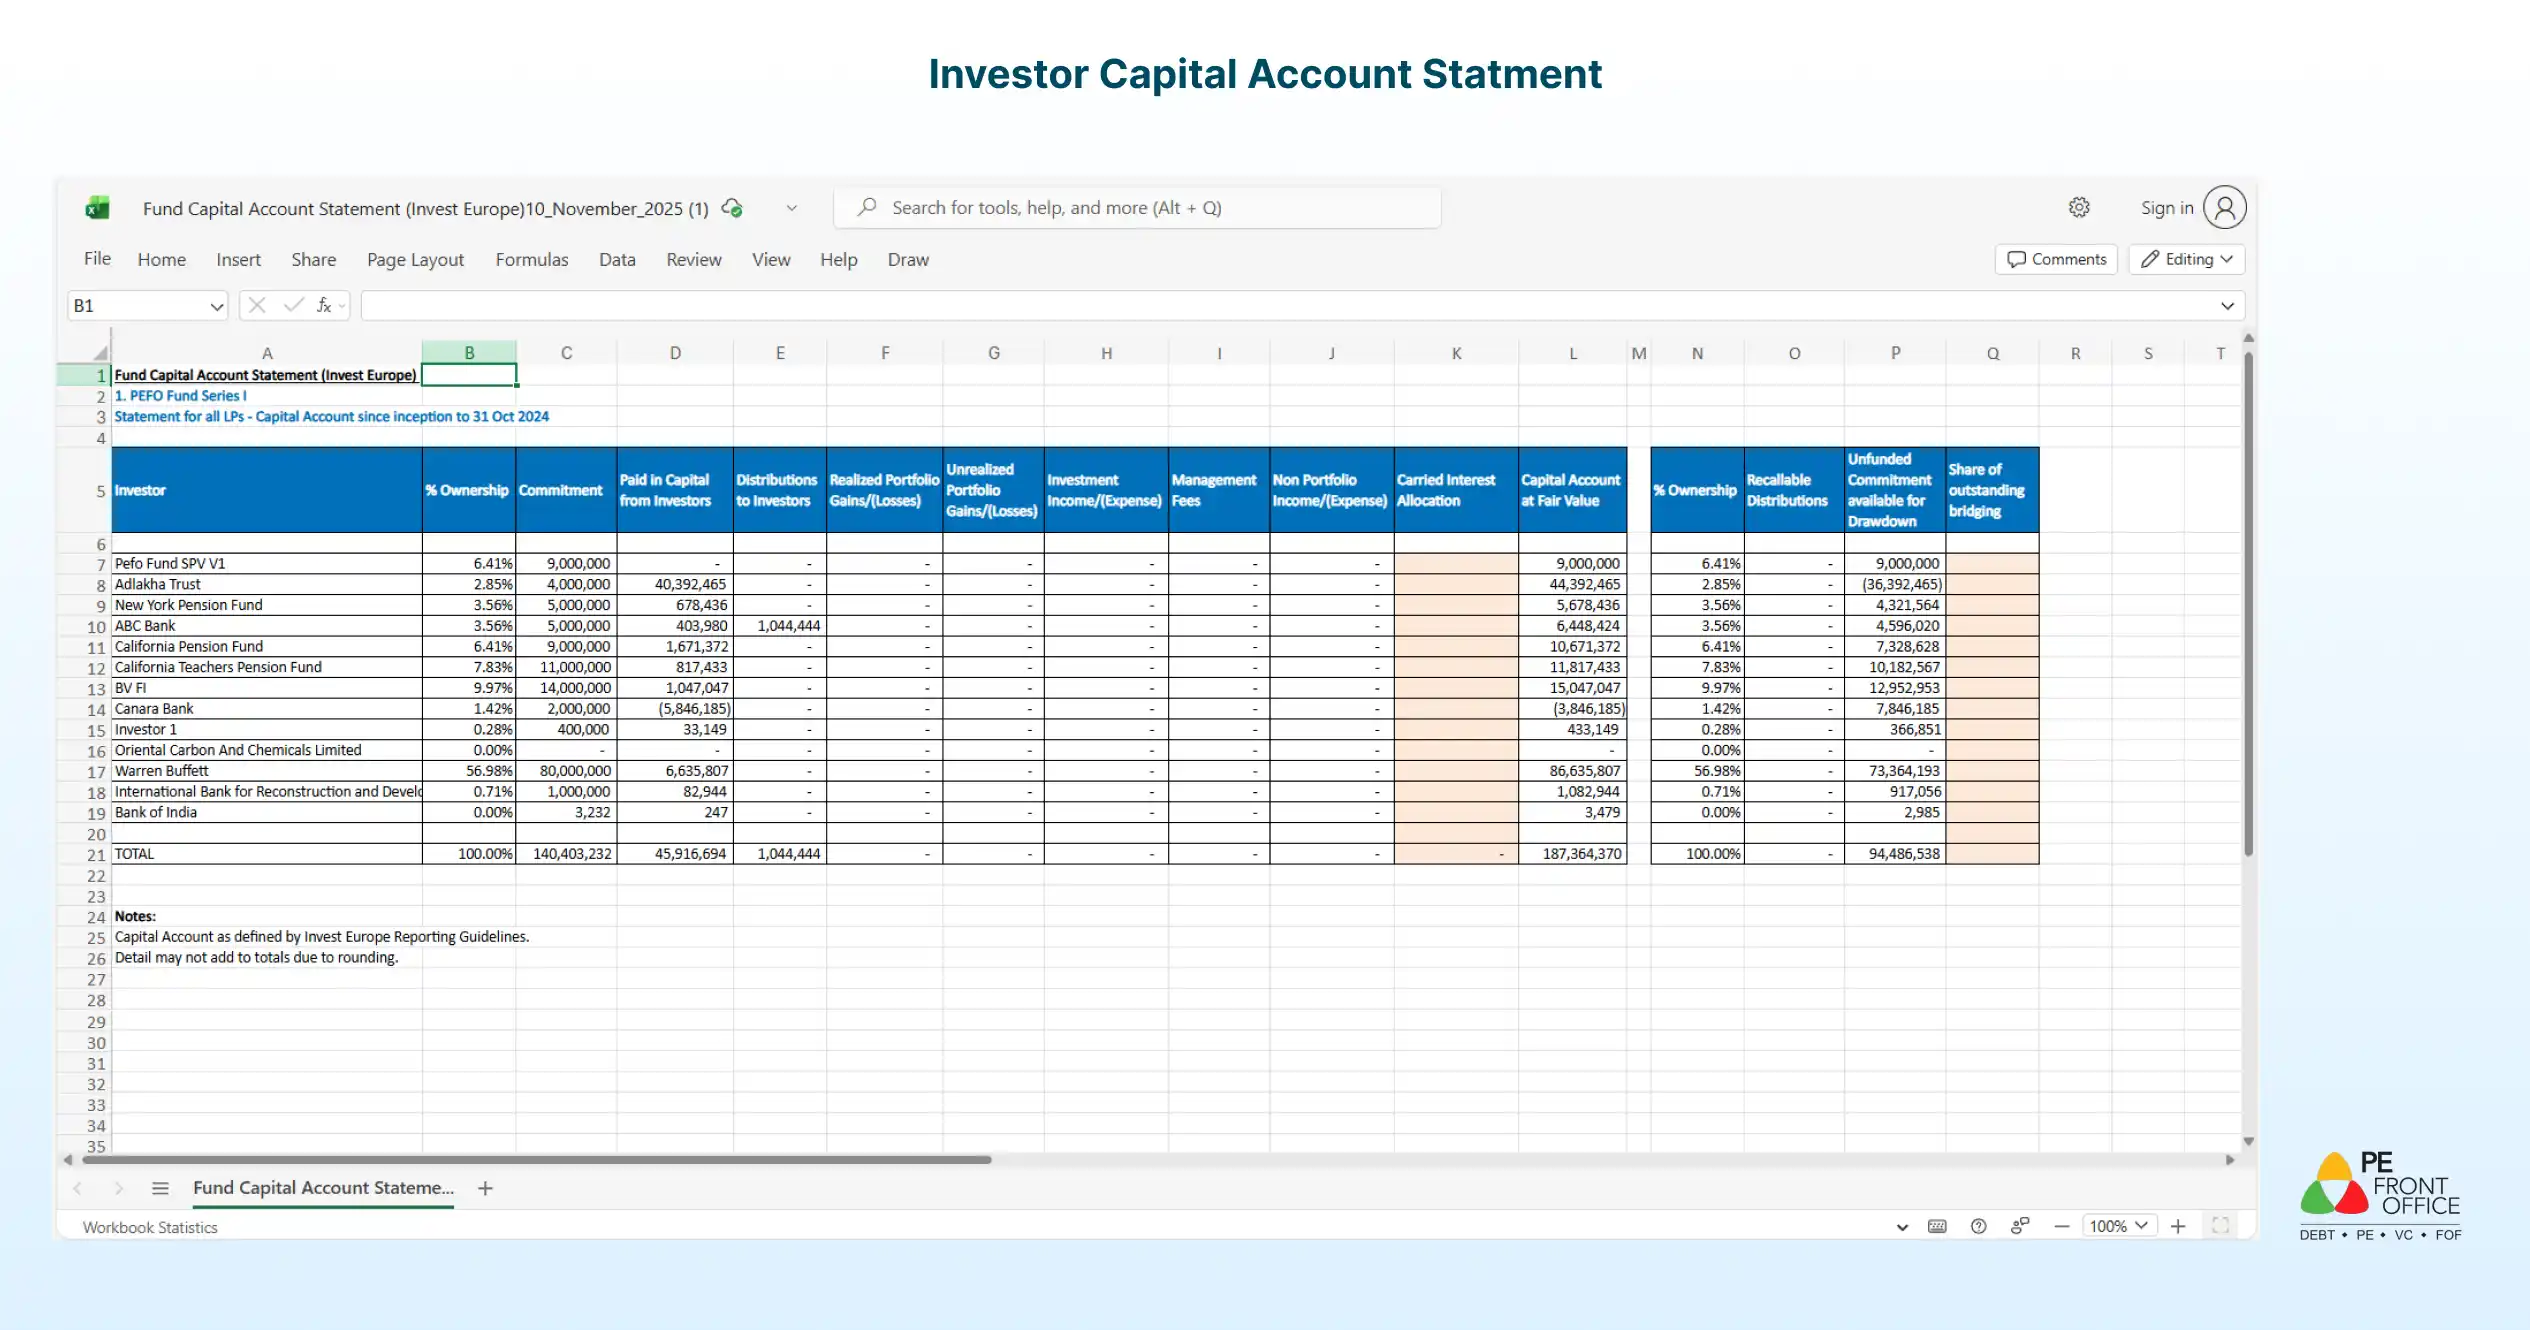
Task: Click inside the formula bar
Action: (x=1285, y=306)
